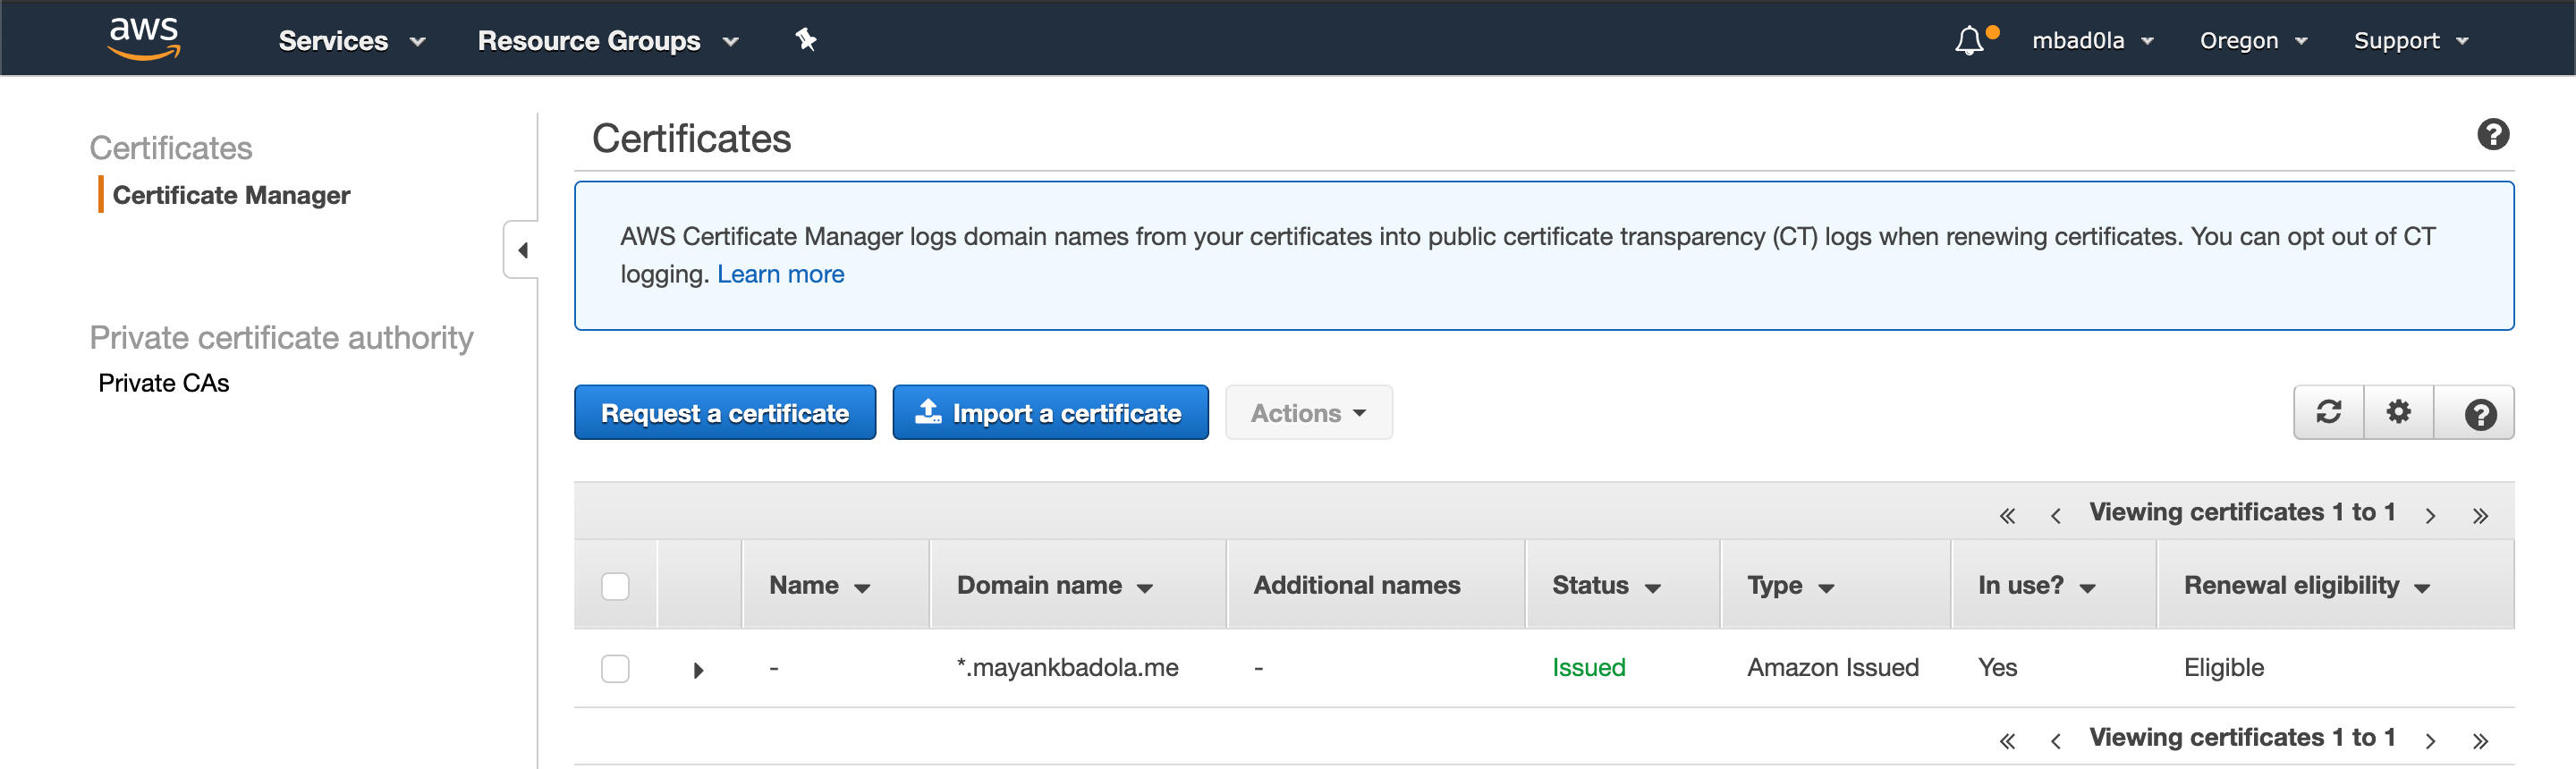The width and height of the screenshot is (2576, 769).
Task: Click the Eligible renewal cell
Action: (x=2223, y=667)
